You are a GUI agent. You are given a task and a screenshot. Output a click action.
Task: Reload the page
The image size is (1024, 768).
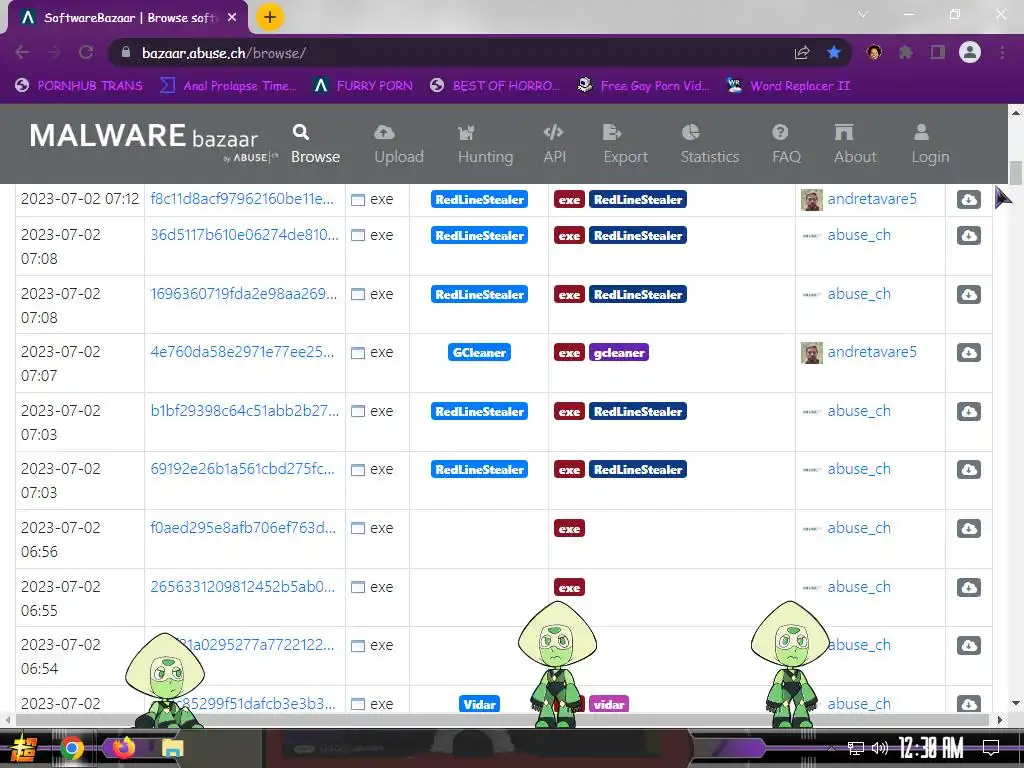pyautogui.click(x=86, y=52)
